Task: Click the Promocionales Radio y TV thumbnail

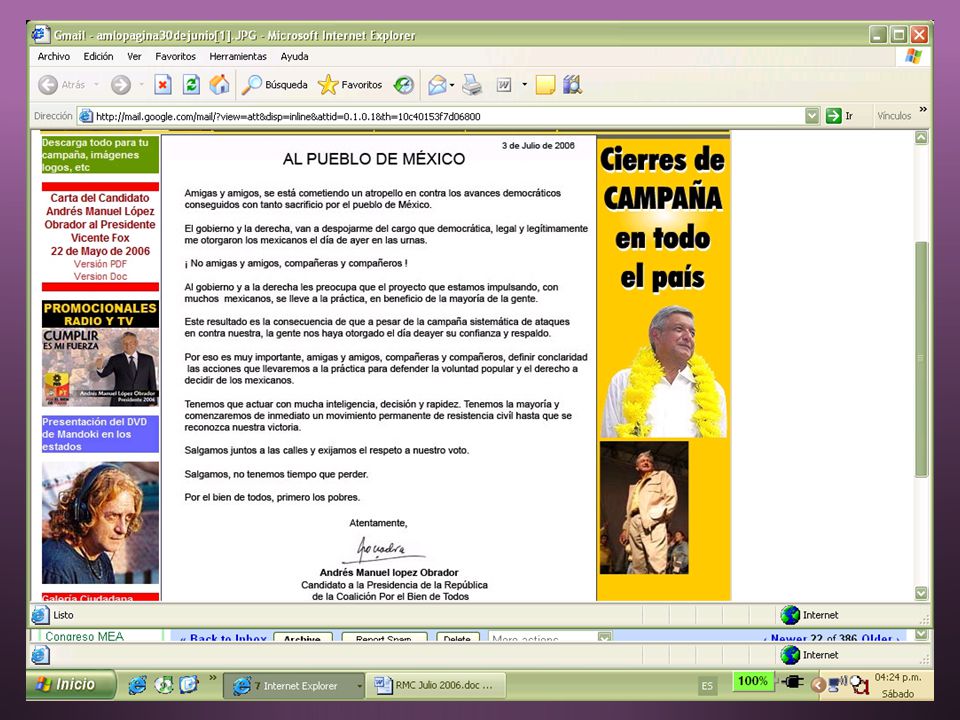Action: pos(100,353)
